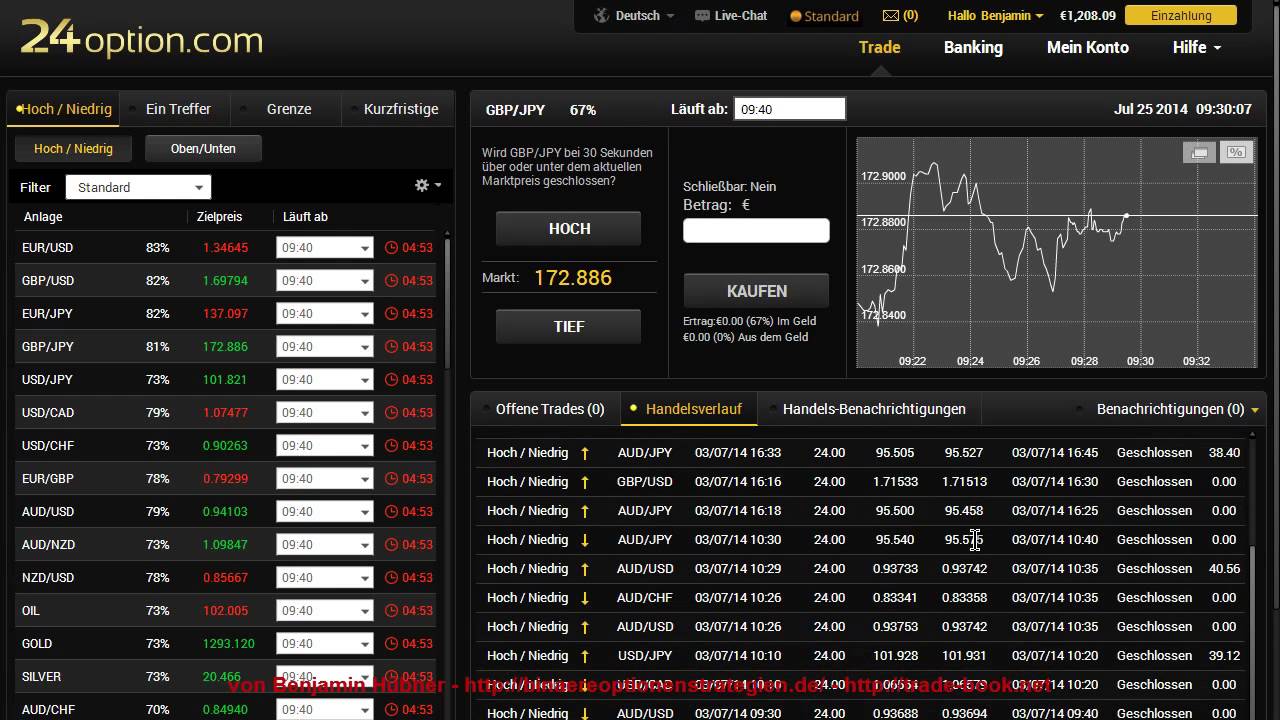Switch to the Hoch / Niedrig tab
The height and width of the screenshot is (720, 1280).
tap(64, 109)
